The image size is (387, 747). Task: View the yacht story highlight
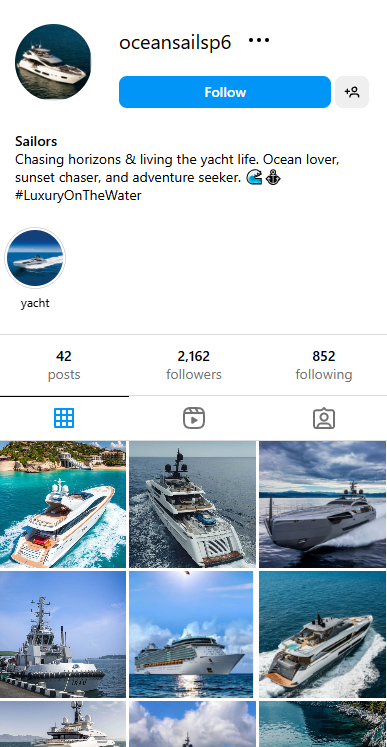pyautogui.click(x=35, y=258)
